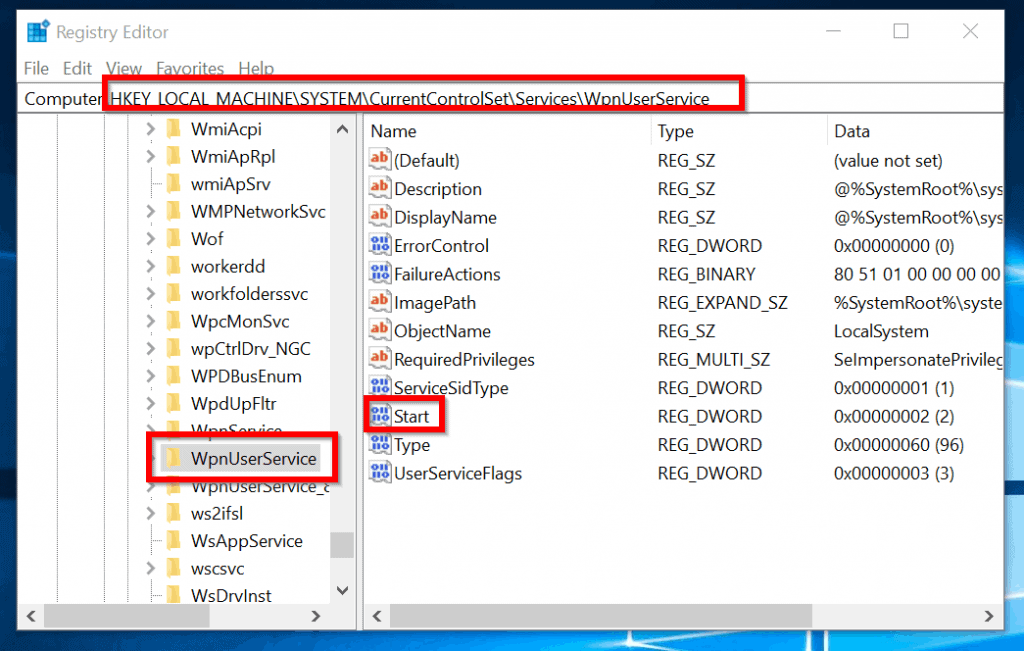The height and width of the screenshot is (651, 1024).
Task: Click the workfolderssvc folder icon
Action: point(174,293)
